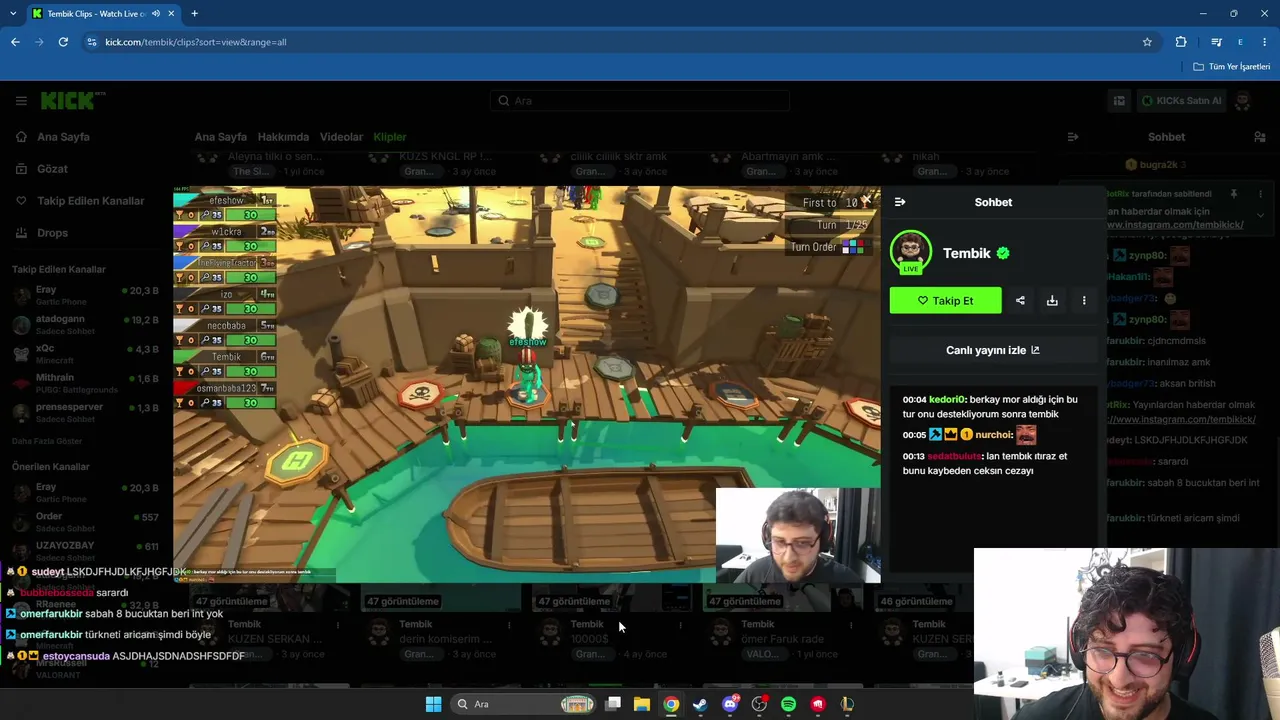Viewport: 1280px width, 720px height.
Task: Go back with the browser back arrow
Action: [15, 42]
